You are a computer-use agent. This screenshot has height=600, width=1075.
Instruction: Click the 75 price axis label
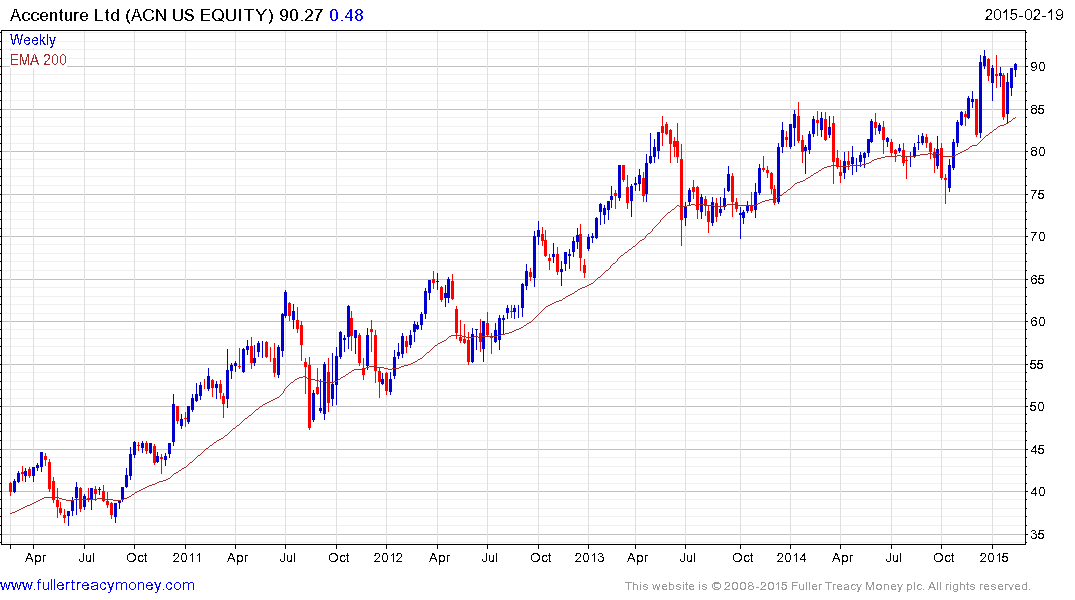pos(1038,195)
